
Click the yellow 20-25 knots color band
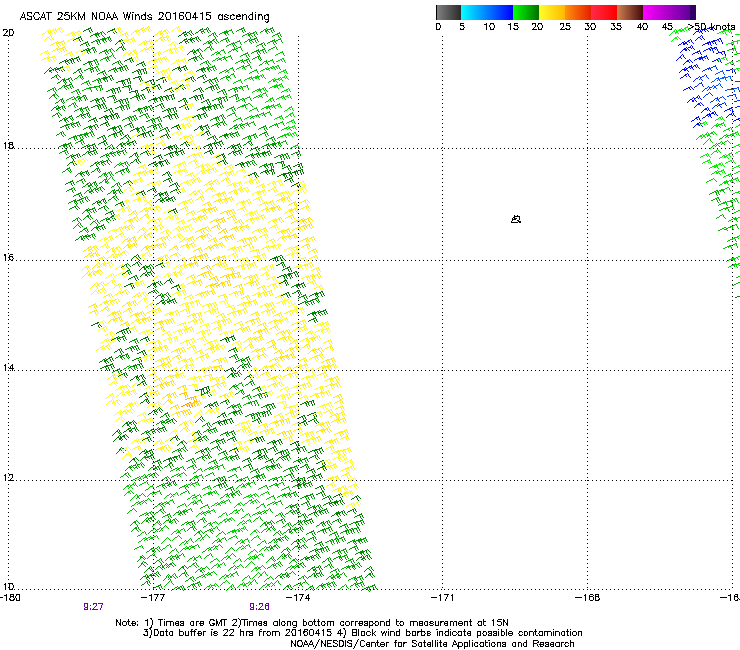552,12
